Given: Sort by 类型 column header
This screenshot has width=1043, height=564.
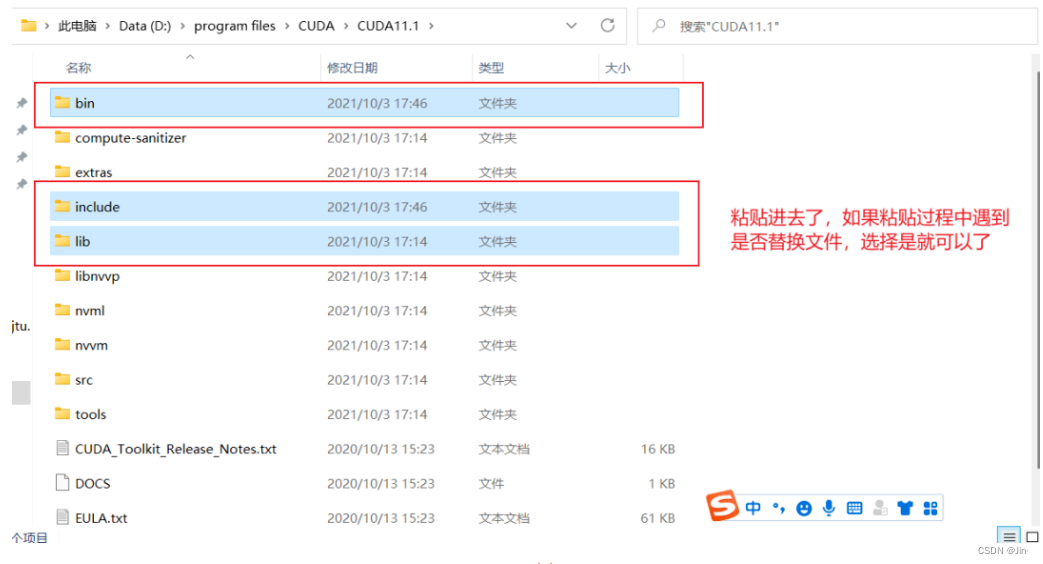Looking at the screenshot, I should 492,67.
